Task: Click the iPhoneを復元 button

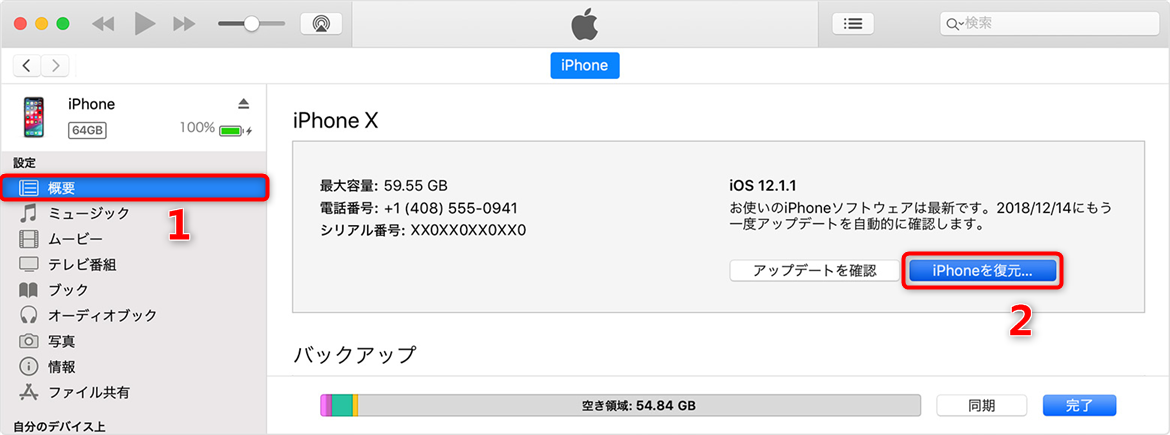Action: [981, 271]
